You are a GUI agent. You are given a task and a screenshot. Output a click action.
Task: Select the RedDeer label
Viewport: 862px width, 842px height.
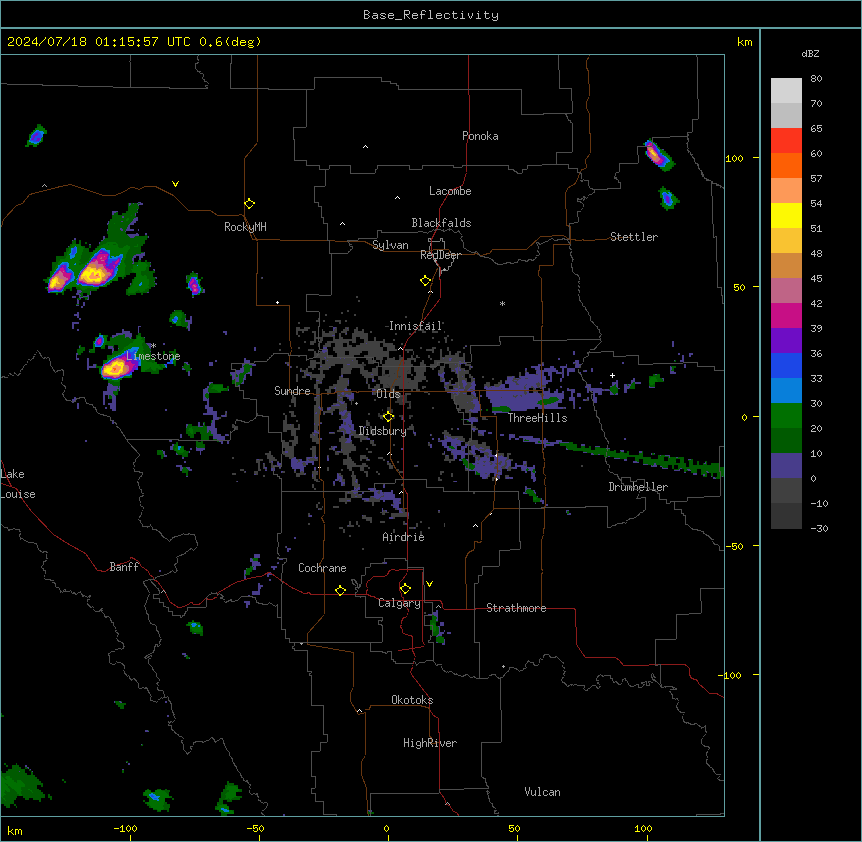click(440, 255)
